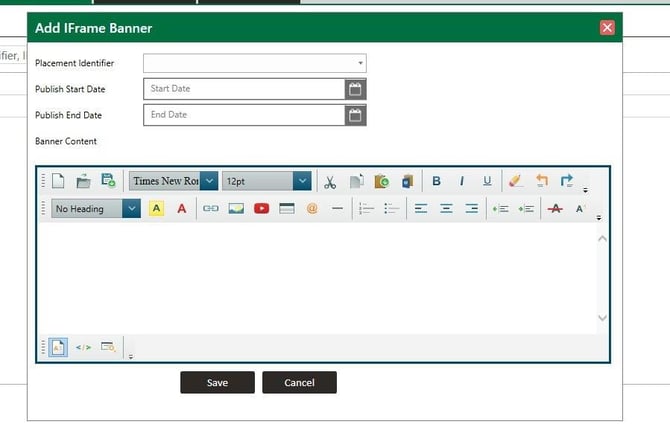Click the Cut scissors icon
Viewport: 670px width, 433px height.
pyautogui.click(x=330, y=181)
